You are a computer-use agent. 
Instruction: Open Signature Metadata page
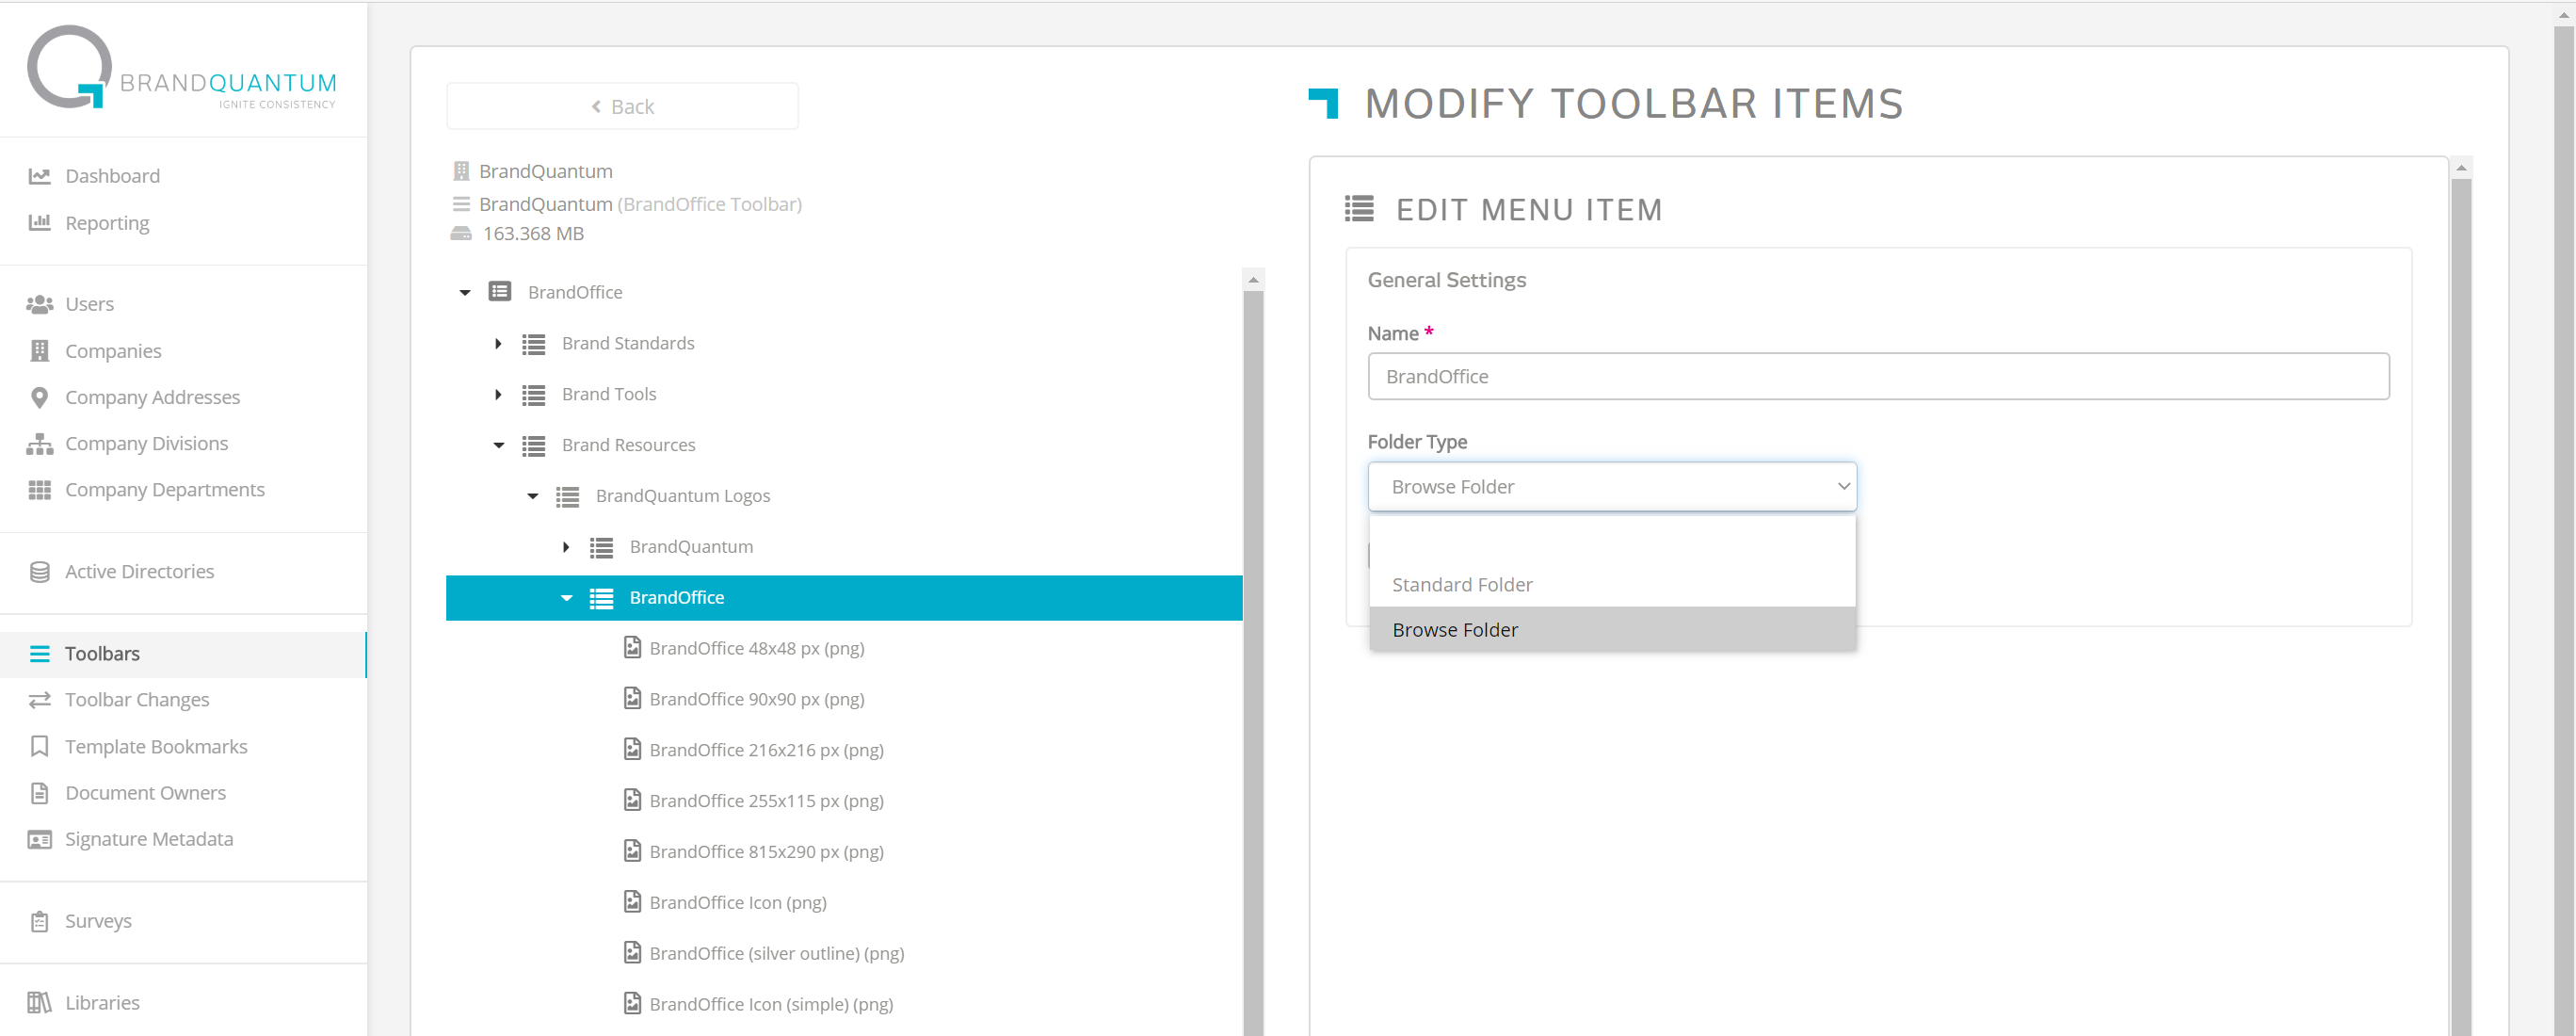point(149,839)
